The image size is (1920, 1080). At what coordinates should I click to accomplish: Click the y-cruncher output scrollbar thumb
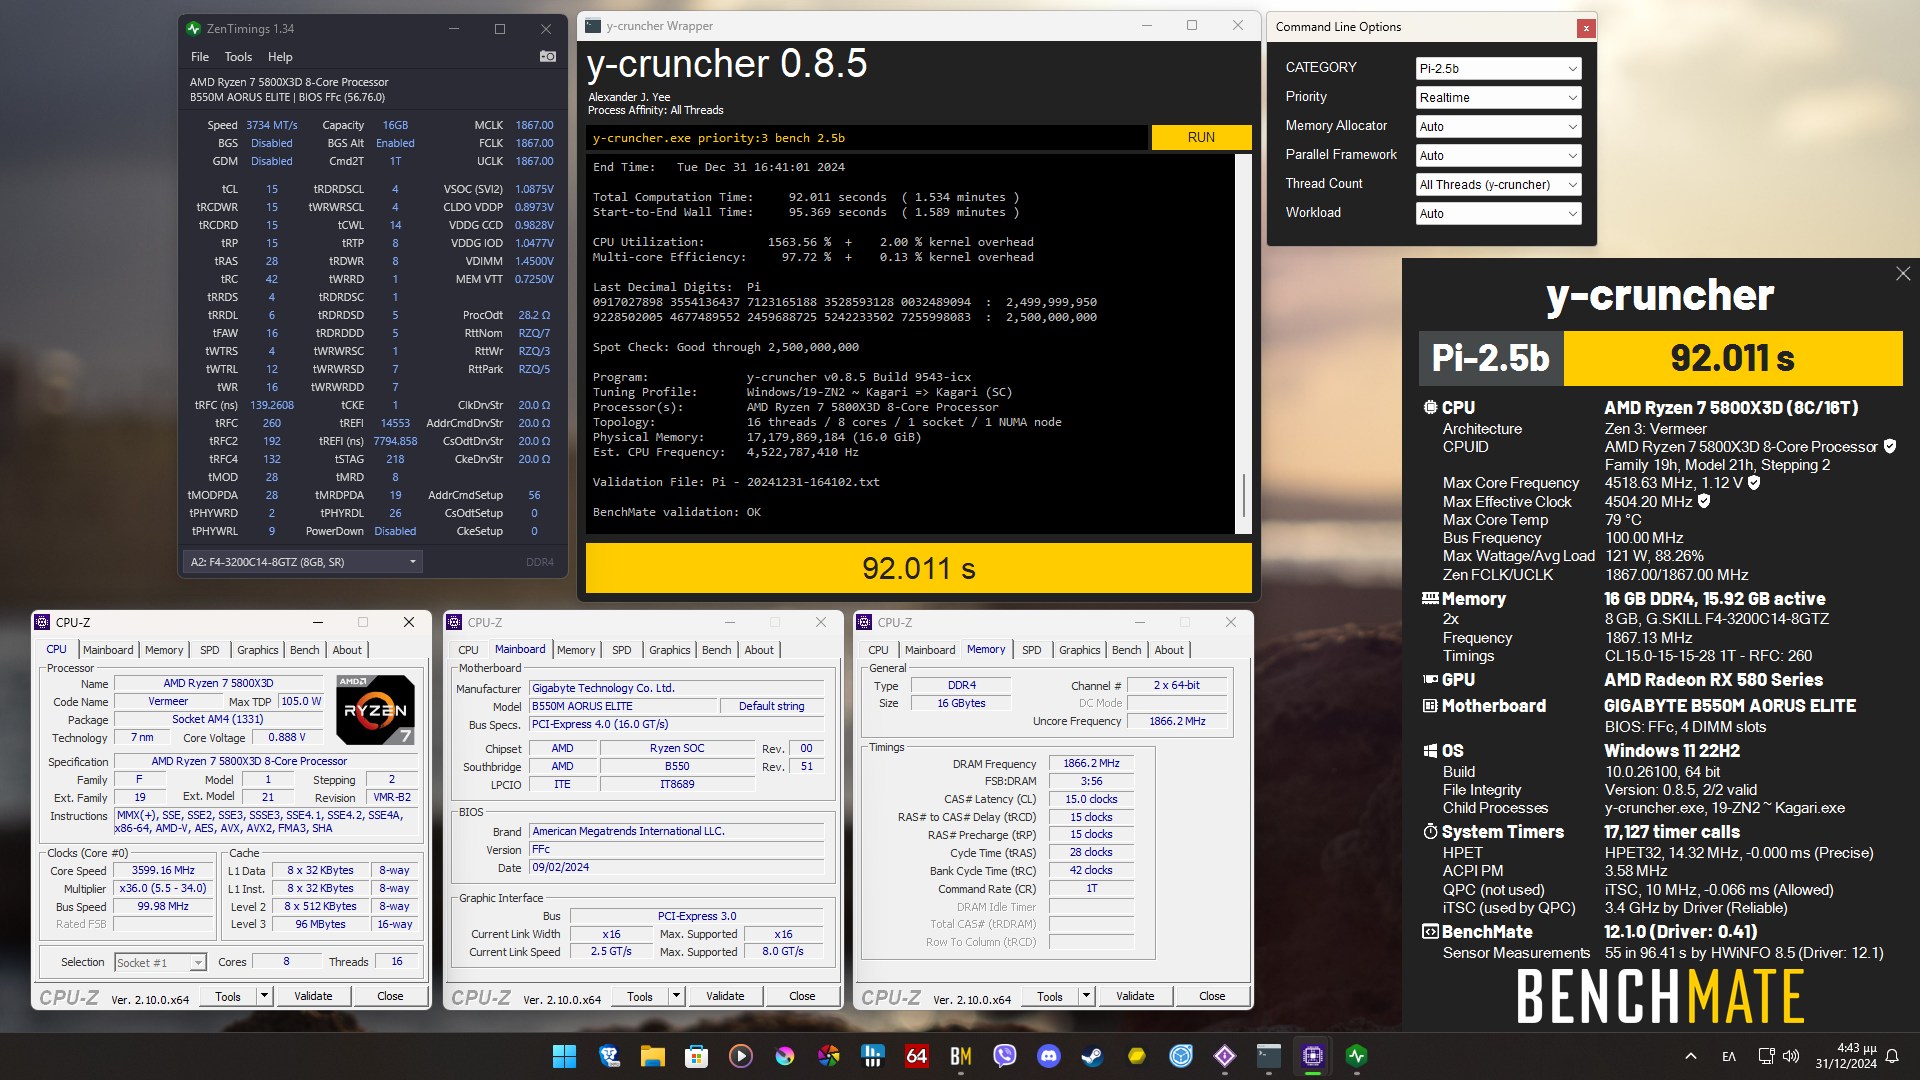(x=1244, y=496)
